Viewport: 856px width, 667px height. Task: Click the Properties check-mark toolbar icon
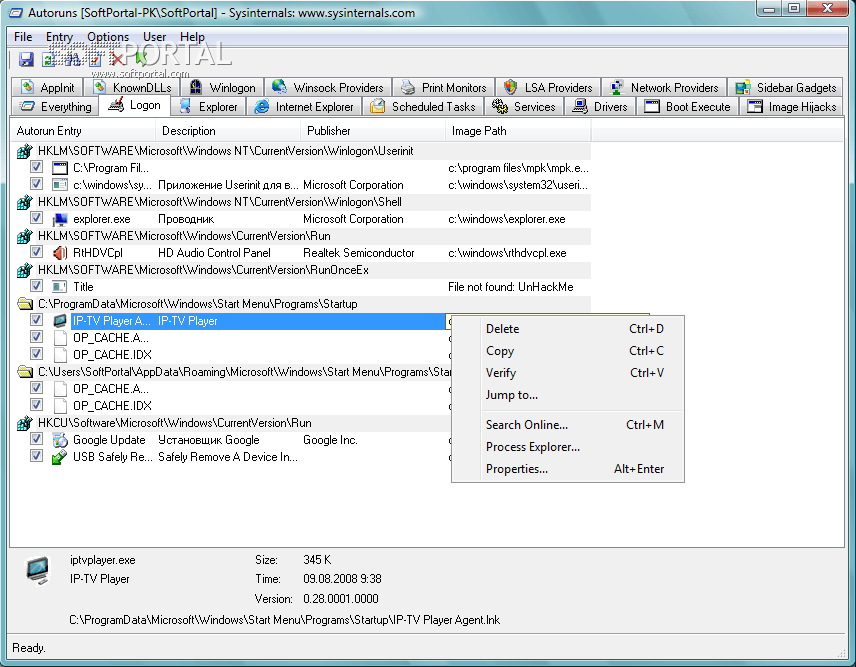[94, 59]
